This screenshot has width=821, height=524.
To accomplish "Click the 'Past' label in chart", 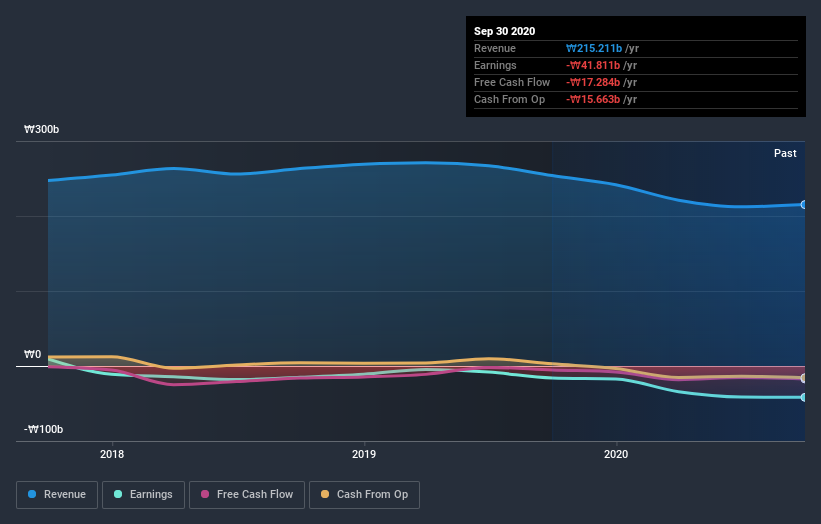I will (x=785, y=153).
